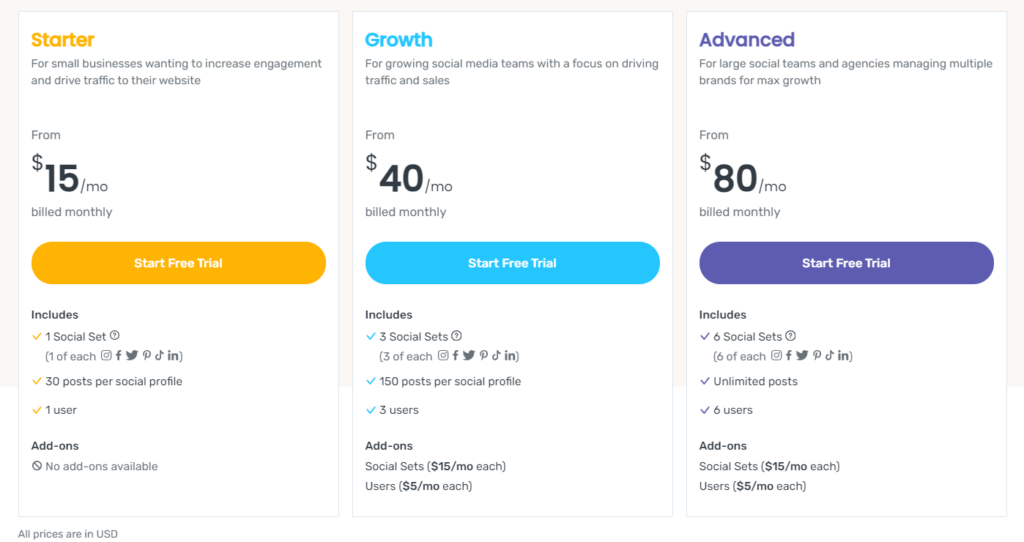
Task: Click the $40/mo price in Growth
Action: (x=409, y=176)
